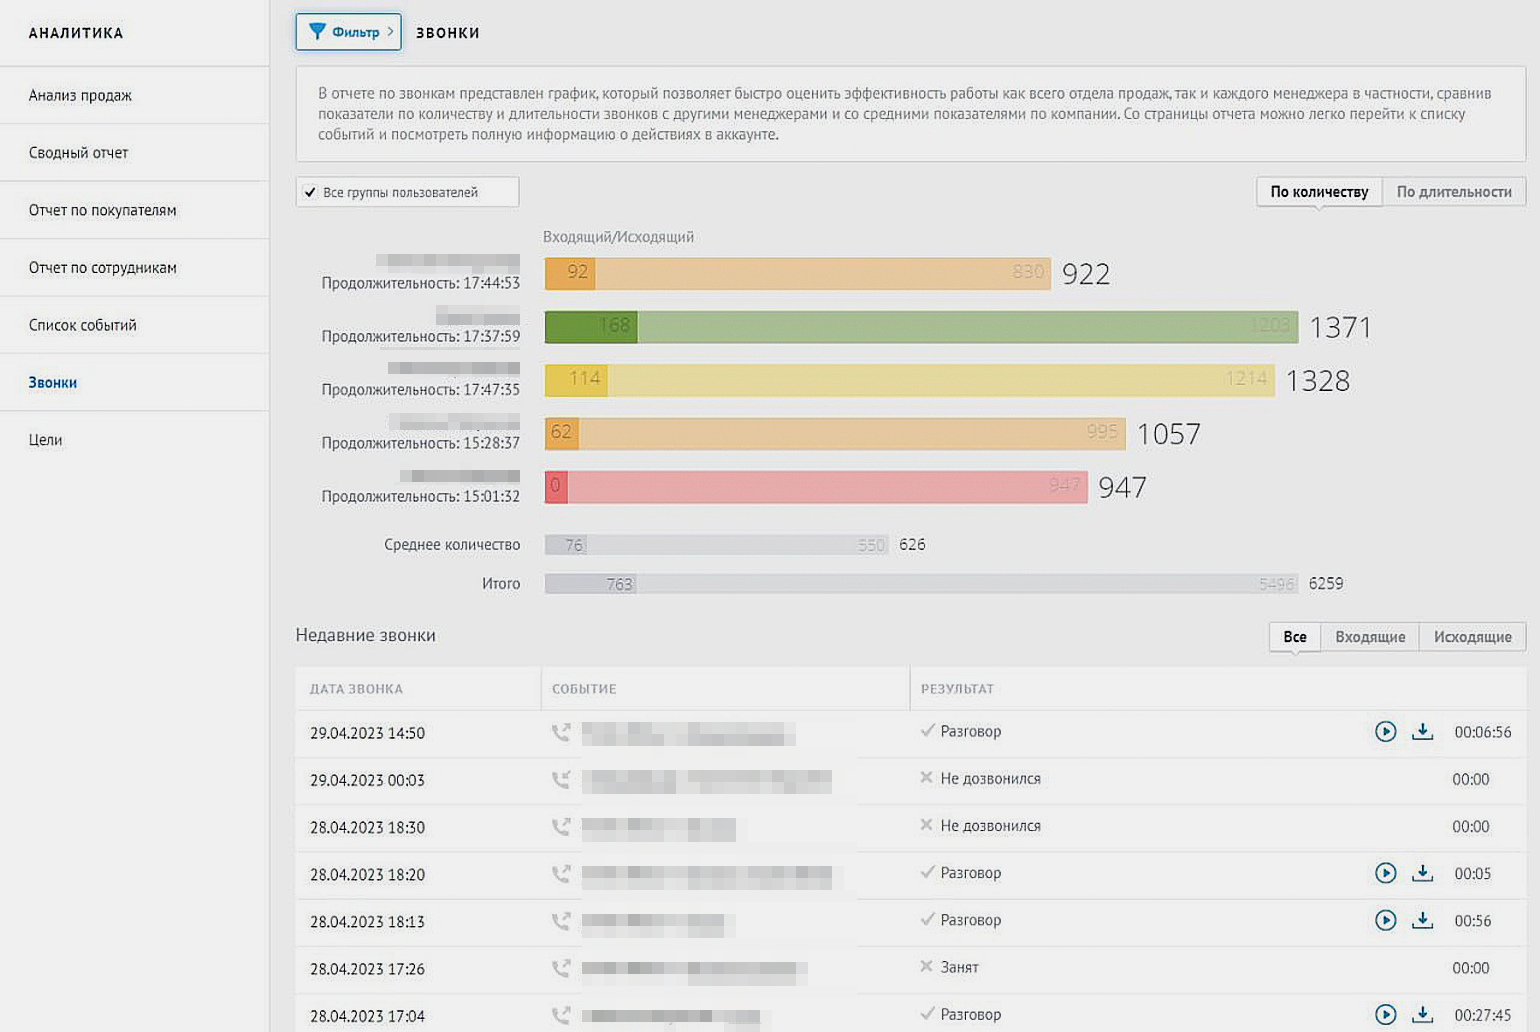
Task: Click Среднее количество gray bar
Action: point(717,545)
